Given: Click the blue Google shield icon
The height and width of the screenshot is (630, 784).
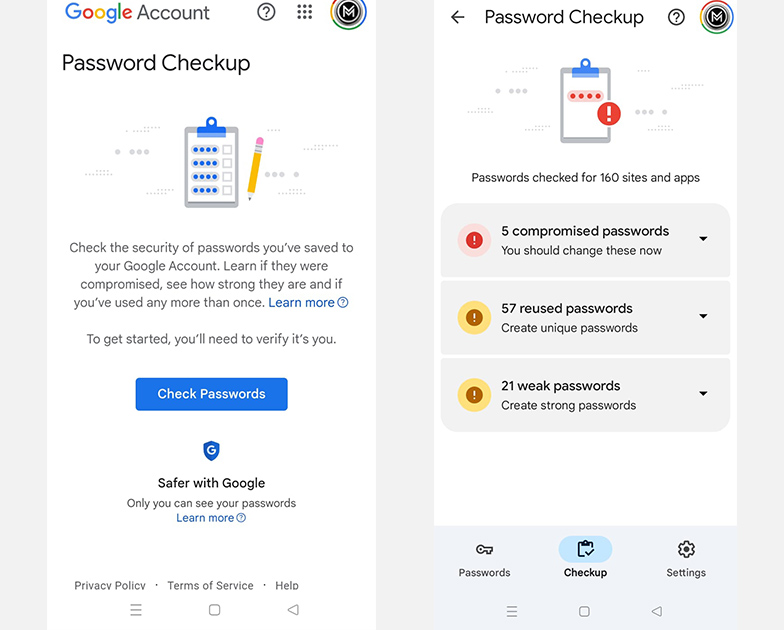Looking at the screenshot, I should point(211,451).
